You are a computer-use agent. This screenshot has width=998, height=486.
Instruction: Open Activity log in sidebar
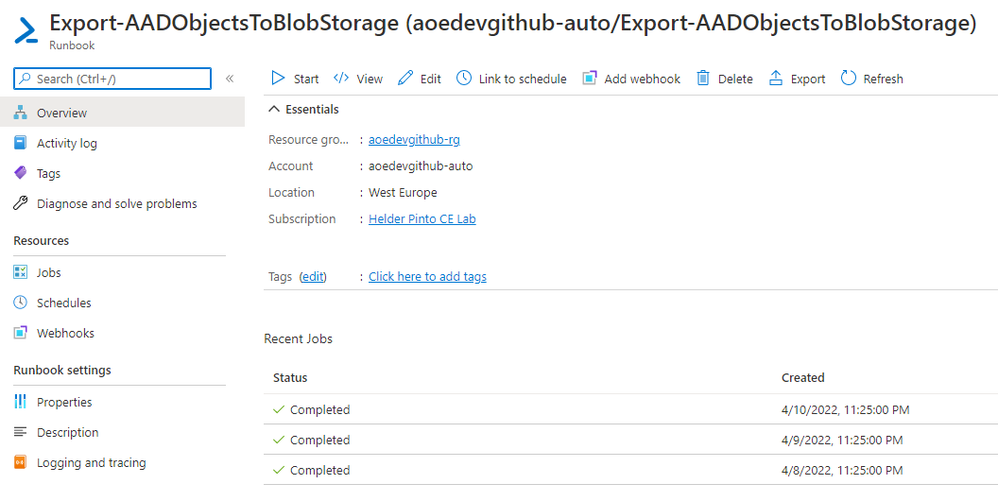point(67,143)
